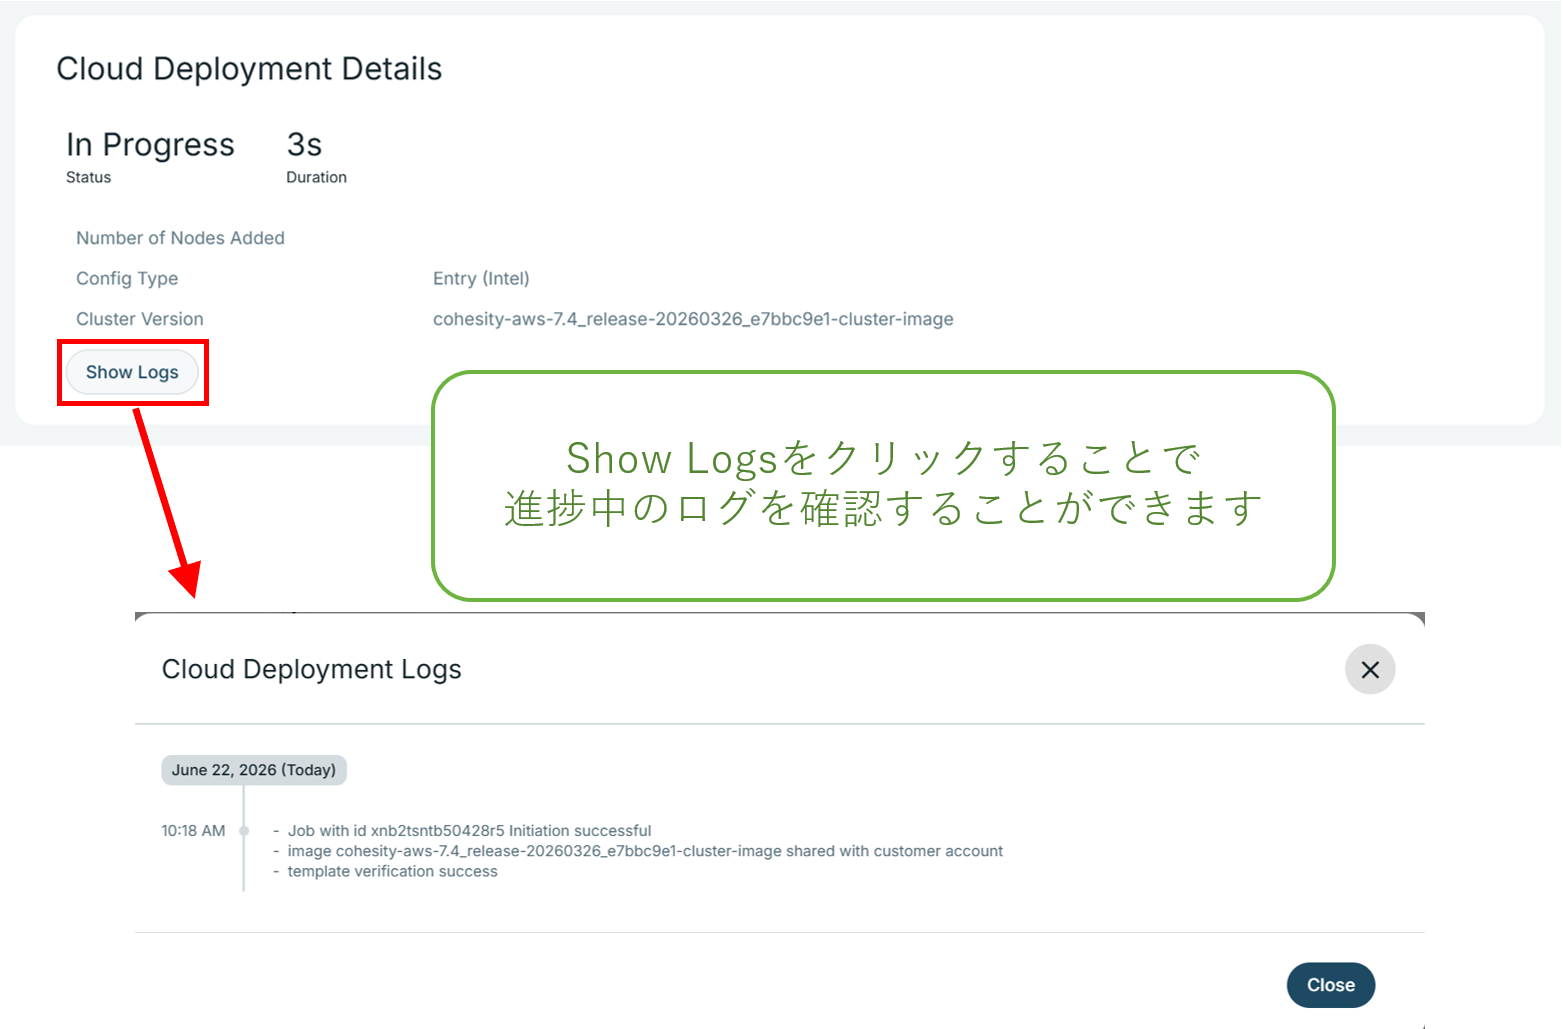Click the Cloud Deployment Details heading
Viewport: 1563px width, 1029px height.
pyautogui.click(x=249, y=69)
